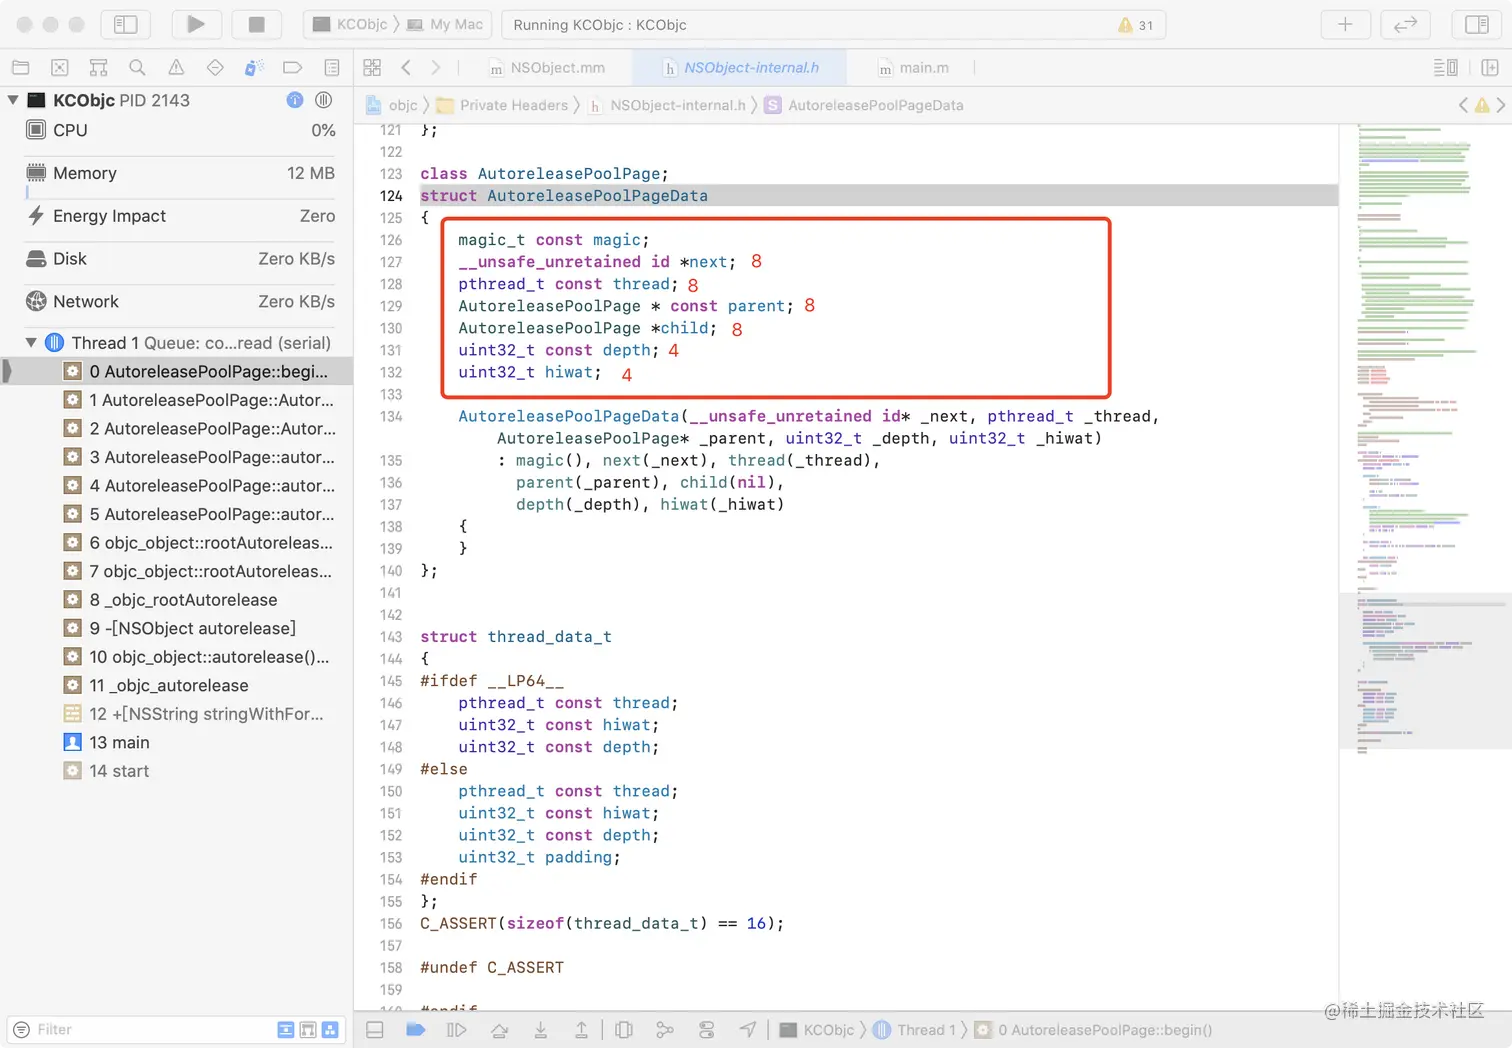Viewport: 1512px width, 1048px height.
Task: Click the navigator Filter field
Action: click(x=150, y=1030)
